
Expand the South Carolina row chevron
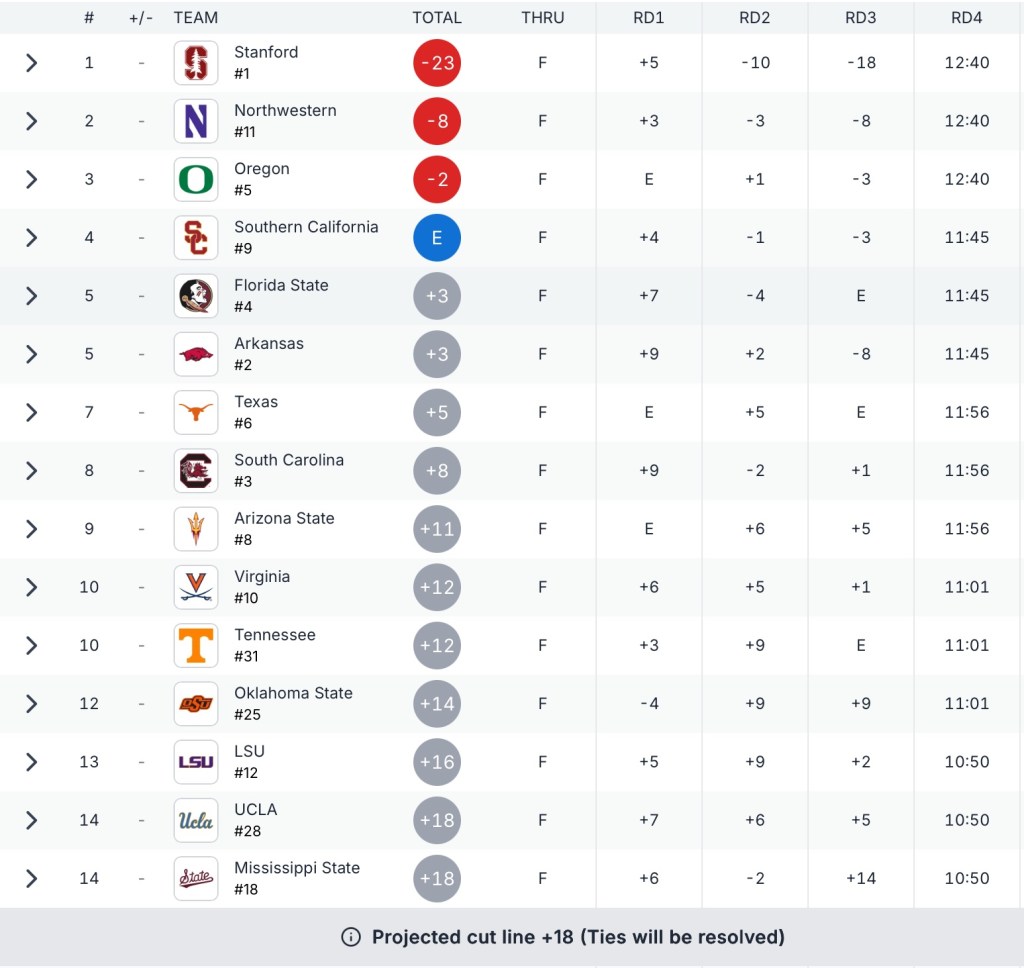point(31,470)
